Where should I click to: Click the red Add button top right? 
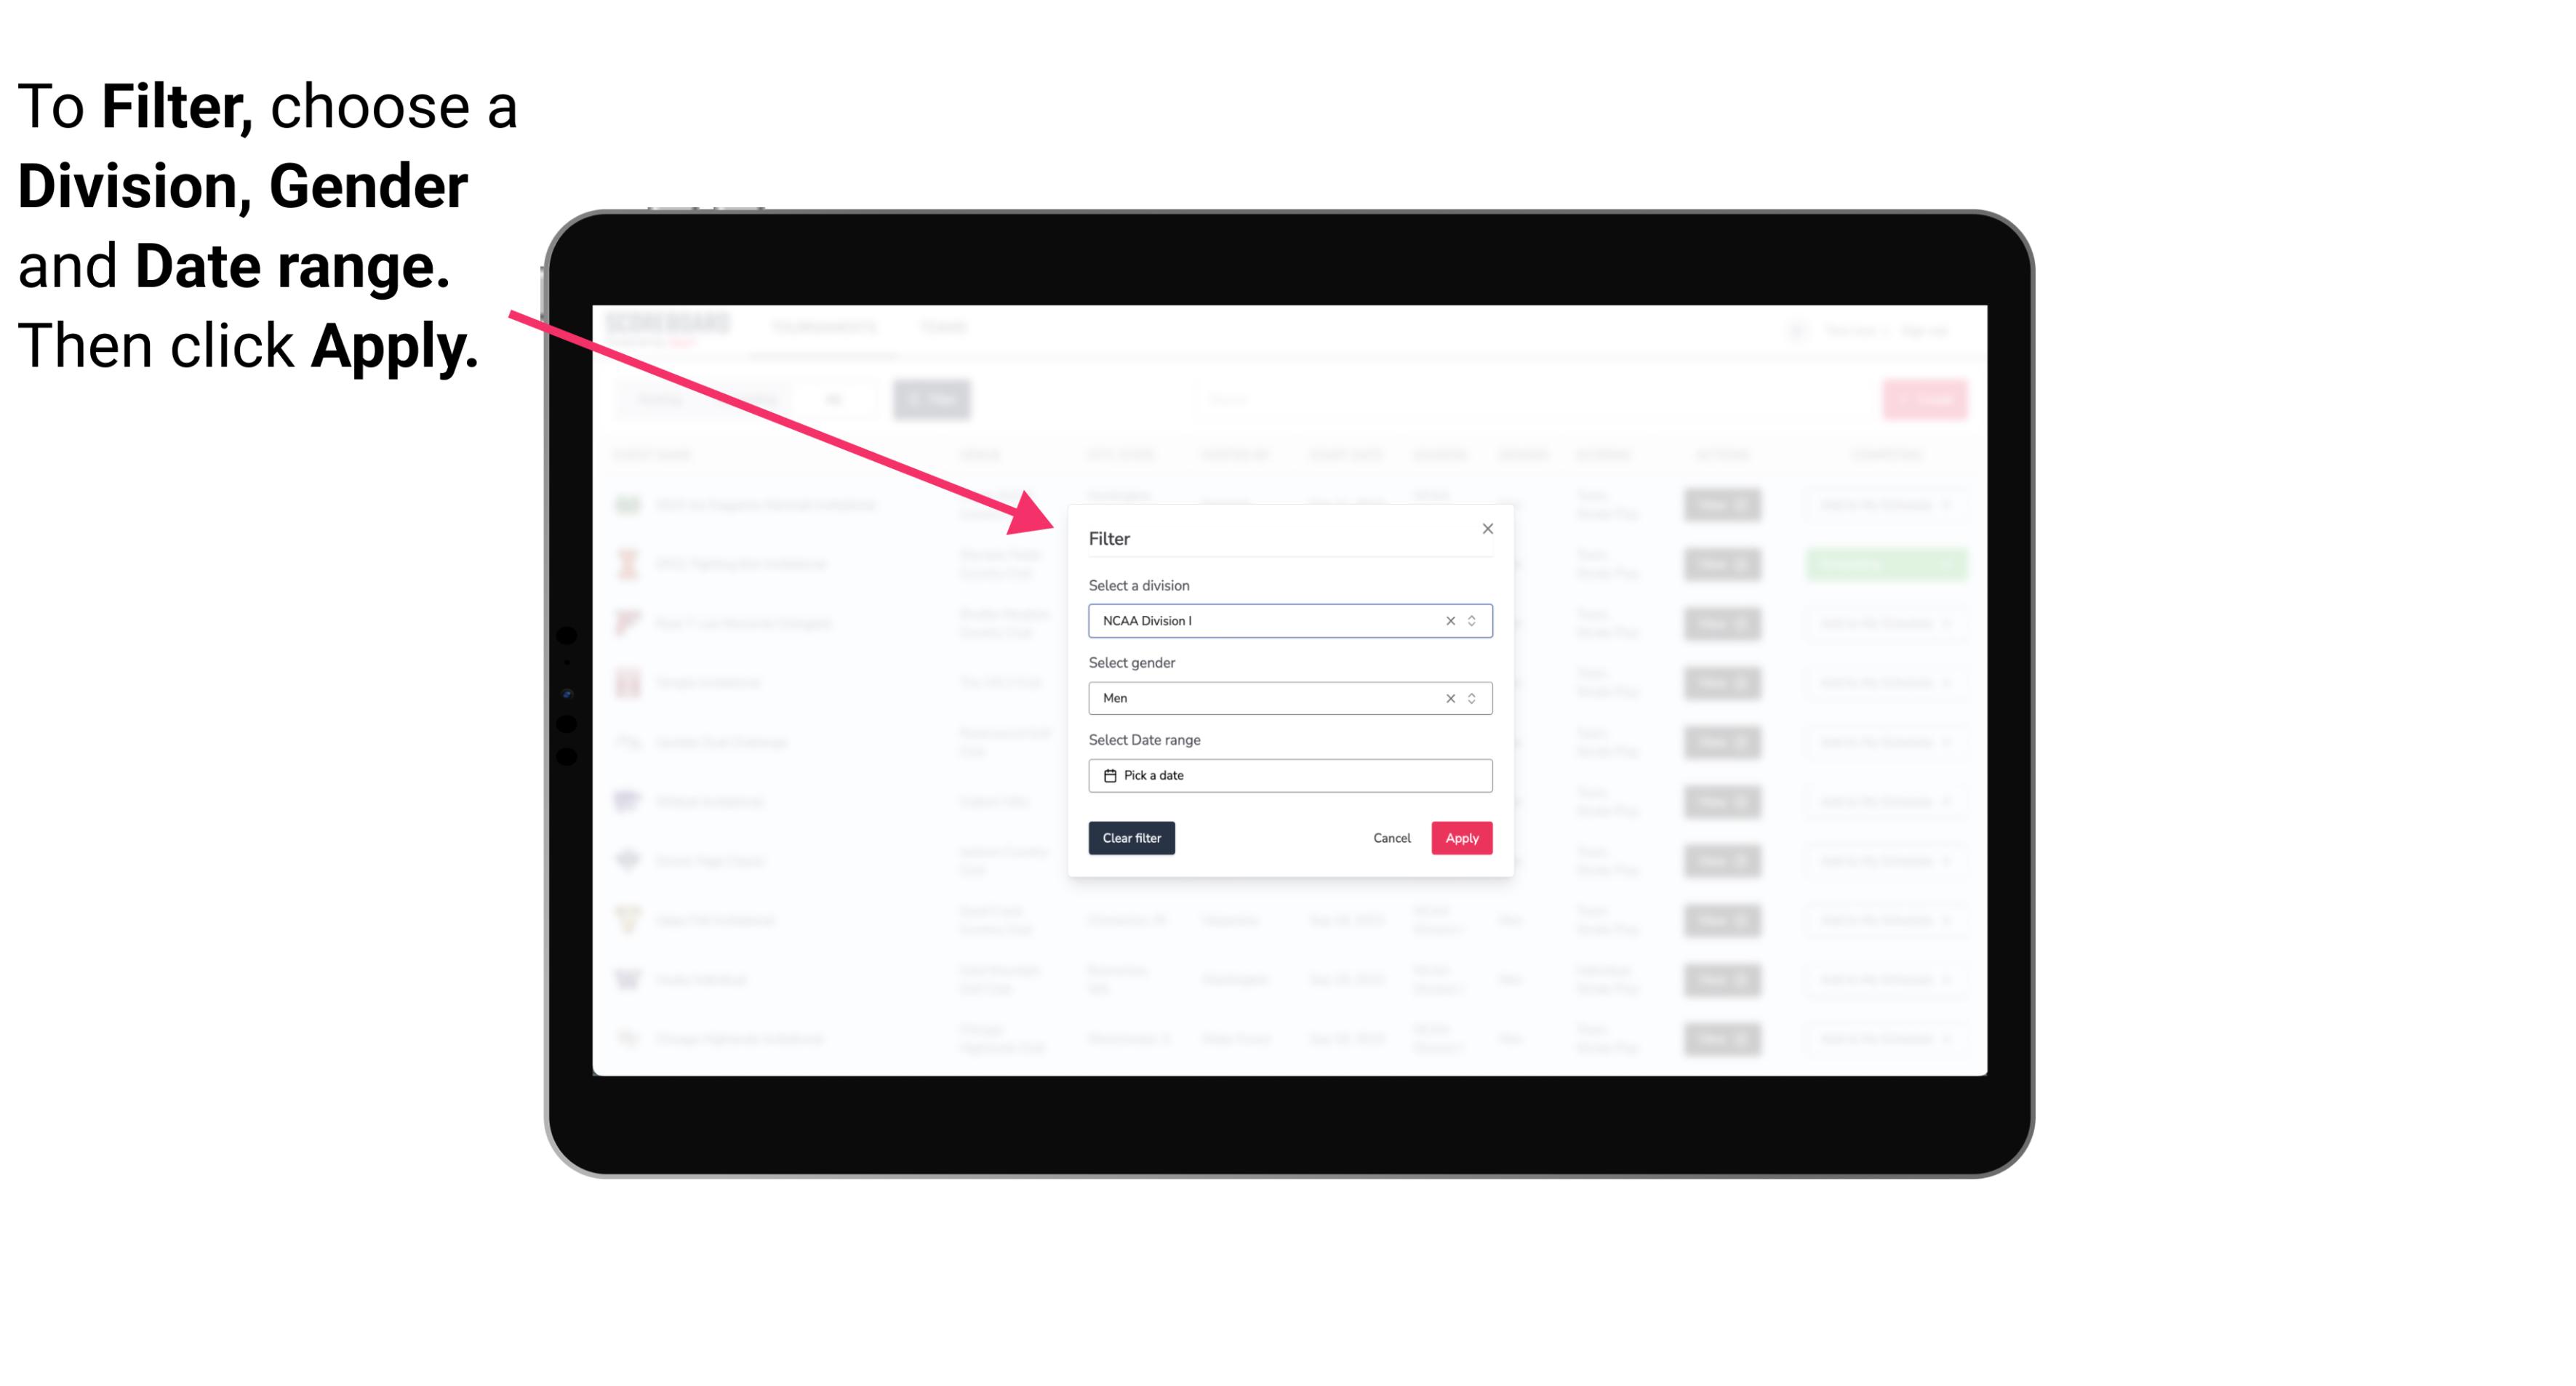point(1926,398)
